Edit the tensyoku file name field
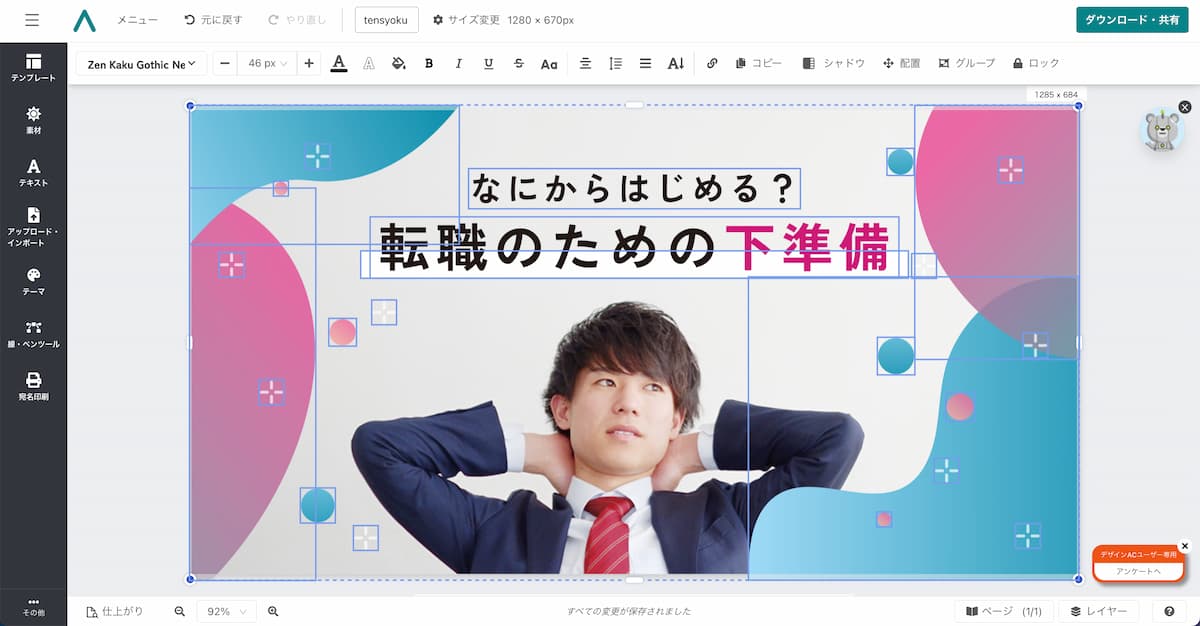 click(x=387, y=20)
